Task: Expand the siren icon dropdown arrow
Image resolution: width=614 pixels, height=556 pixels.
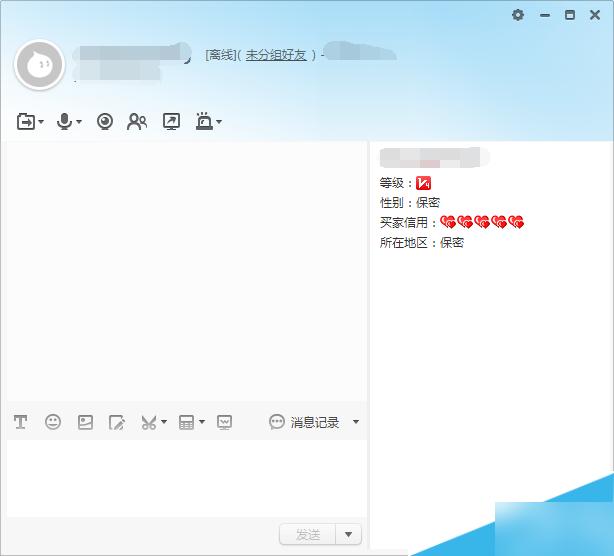Action: point(219,122)
